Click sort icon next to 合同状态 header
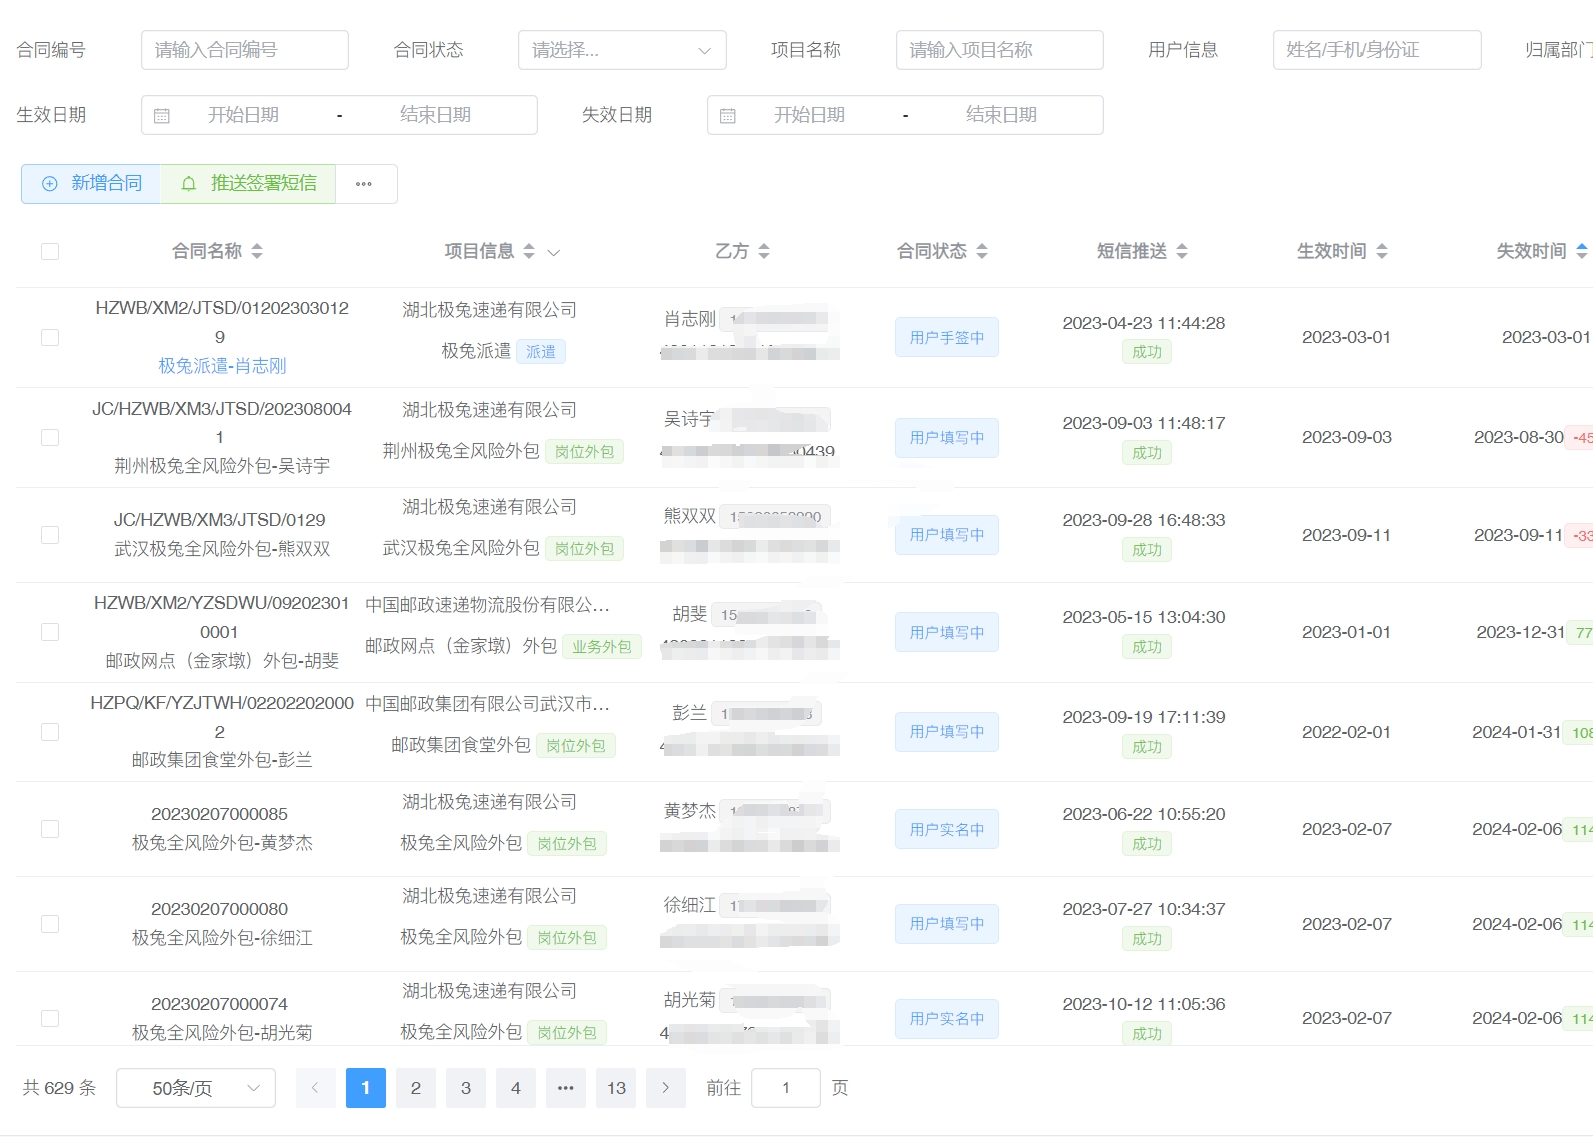This screenshot has width=1593, height=1137. [982, 251]
